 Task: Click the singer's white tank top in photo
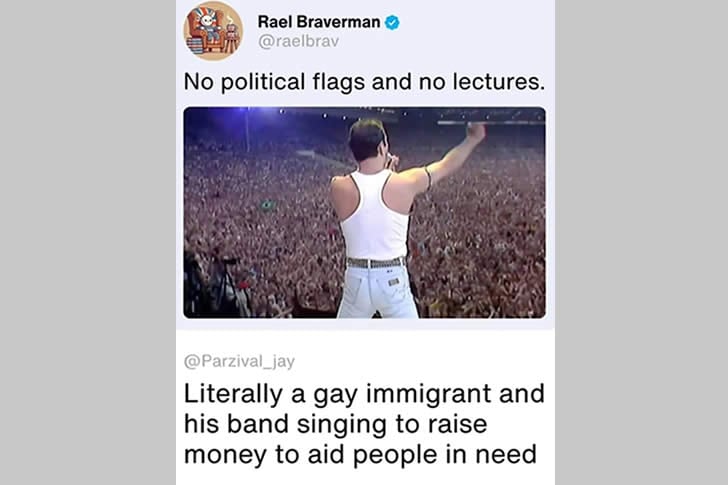373,216
